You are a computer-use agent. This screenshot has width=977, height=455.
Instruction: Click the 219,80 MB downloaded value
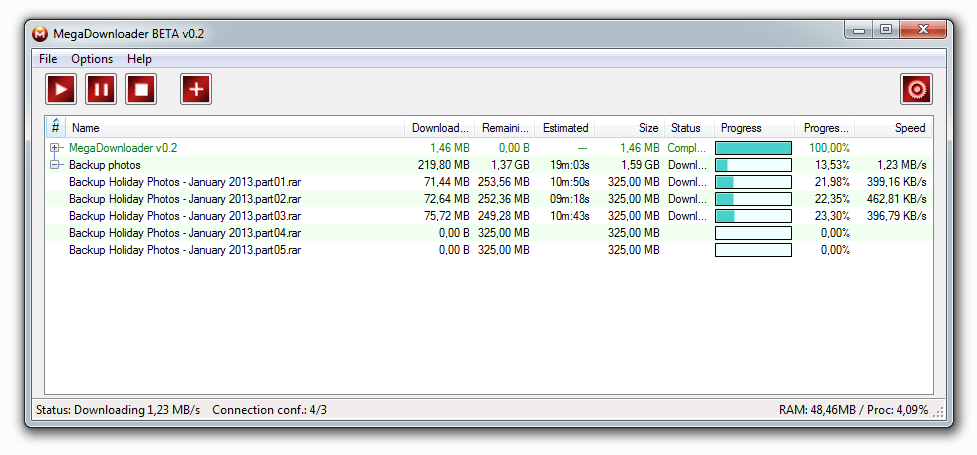[x=444, y=165]
